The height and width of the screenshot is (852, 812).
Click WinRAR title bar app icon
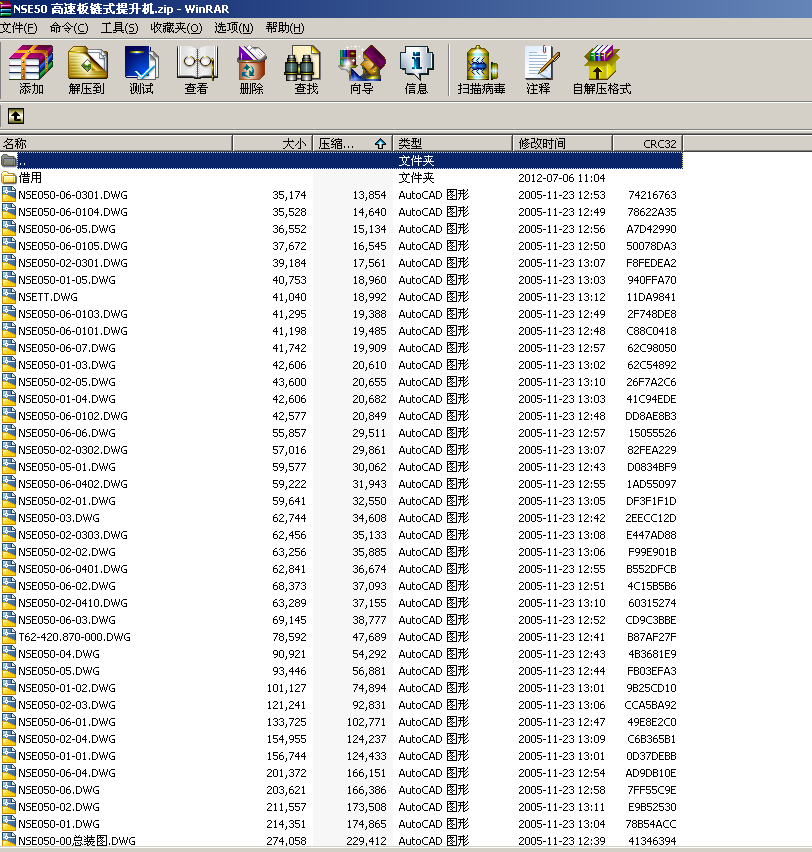point(5,9)
